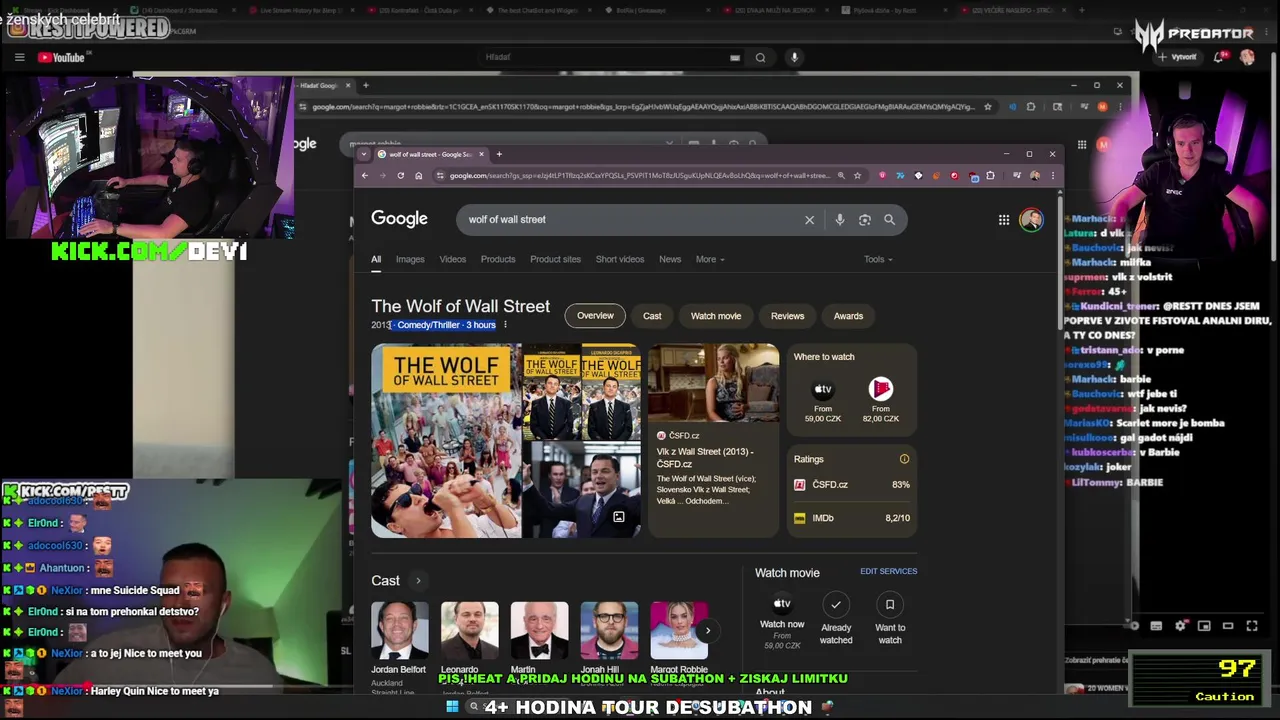Open Google Lens image search
Image resolution: width=1280 pixels, height=720 pixels.
click(x=864, y=220)
